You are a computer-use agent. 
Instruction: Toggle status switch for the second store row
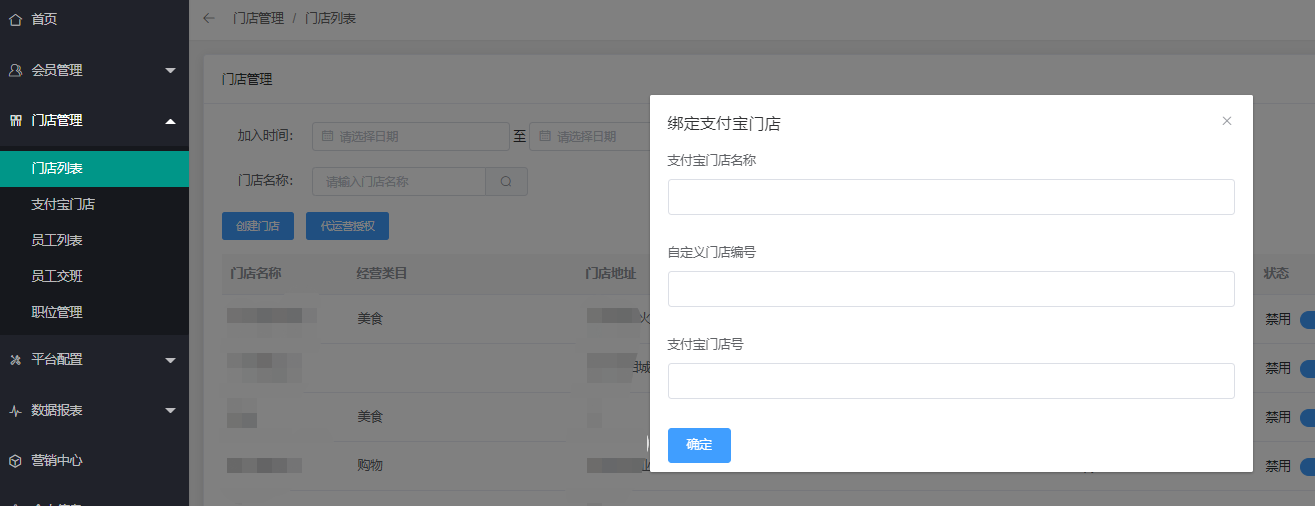(x=1306, y=368)
